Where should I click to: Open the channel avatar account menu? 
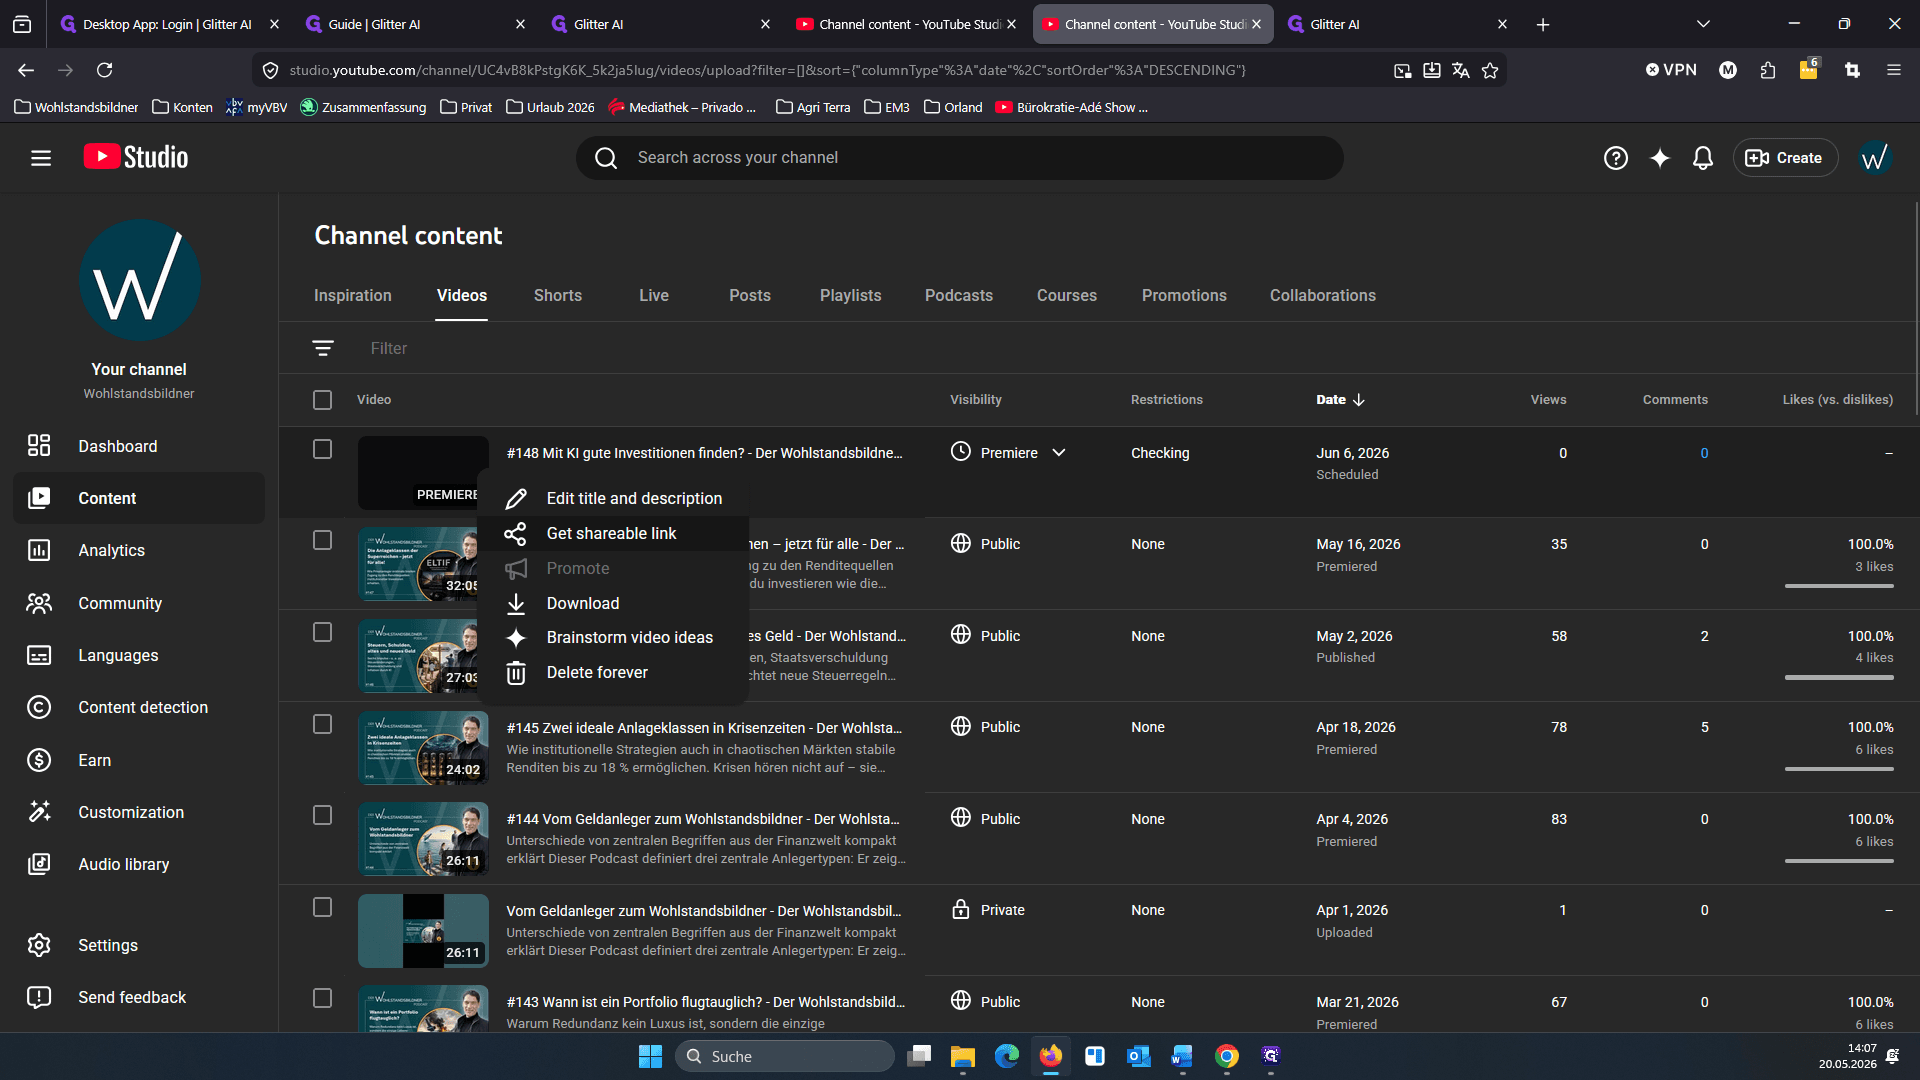point(1875,158)
